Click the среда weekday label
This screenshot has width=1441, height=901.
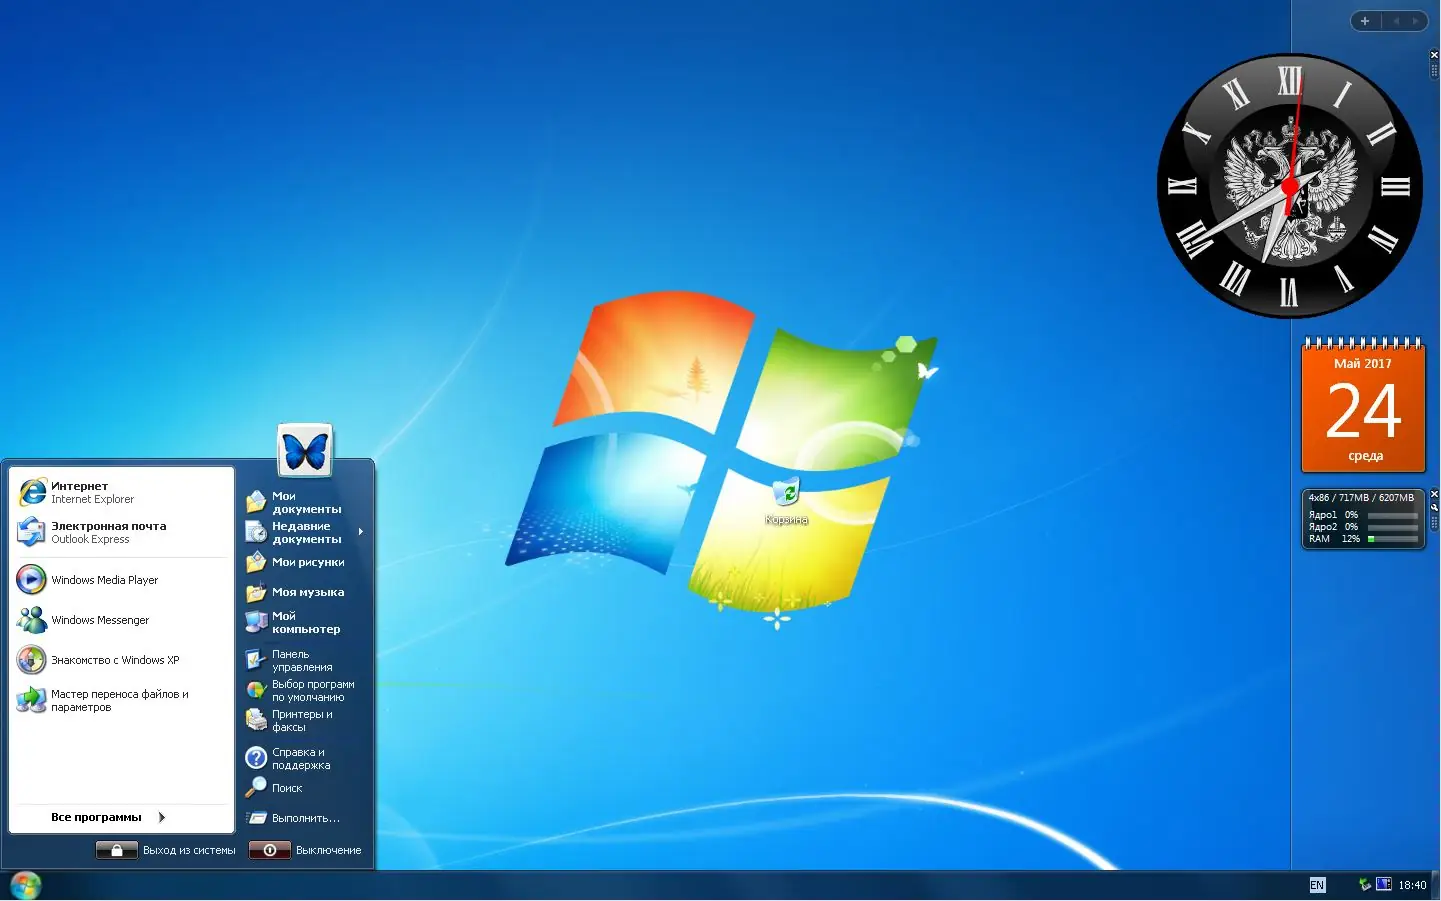click(1365, 456)
